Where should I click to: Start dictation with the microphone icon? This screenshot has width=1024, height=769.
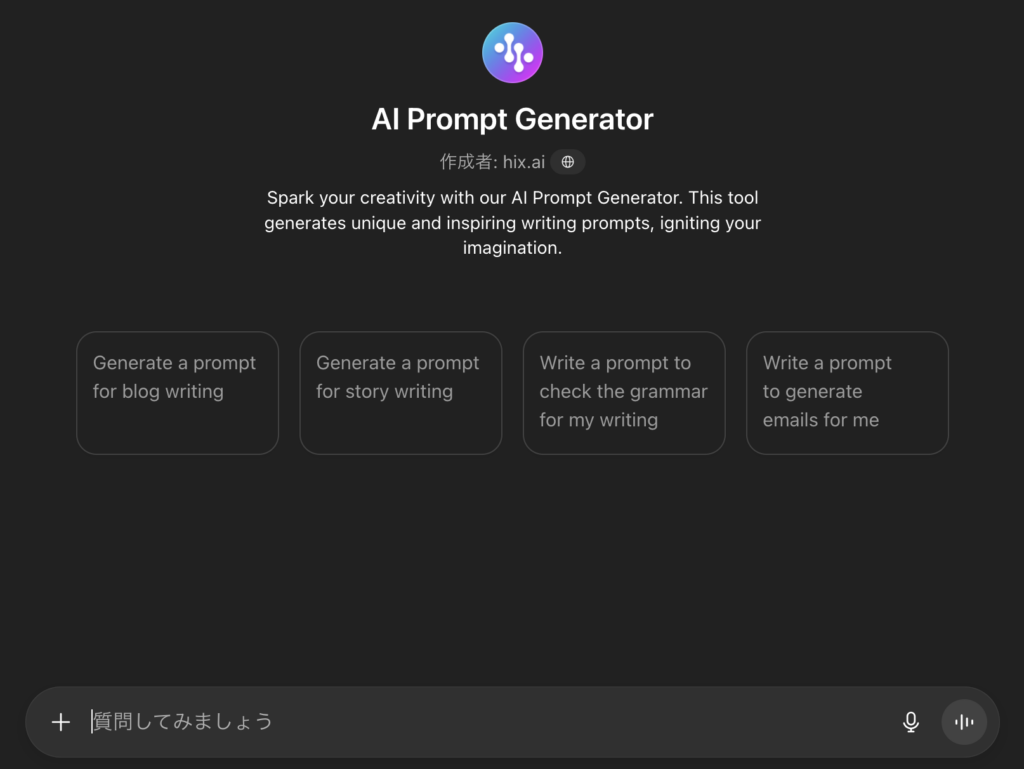[910, 722]
